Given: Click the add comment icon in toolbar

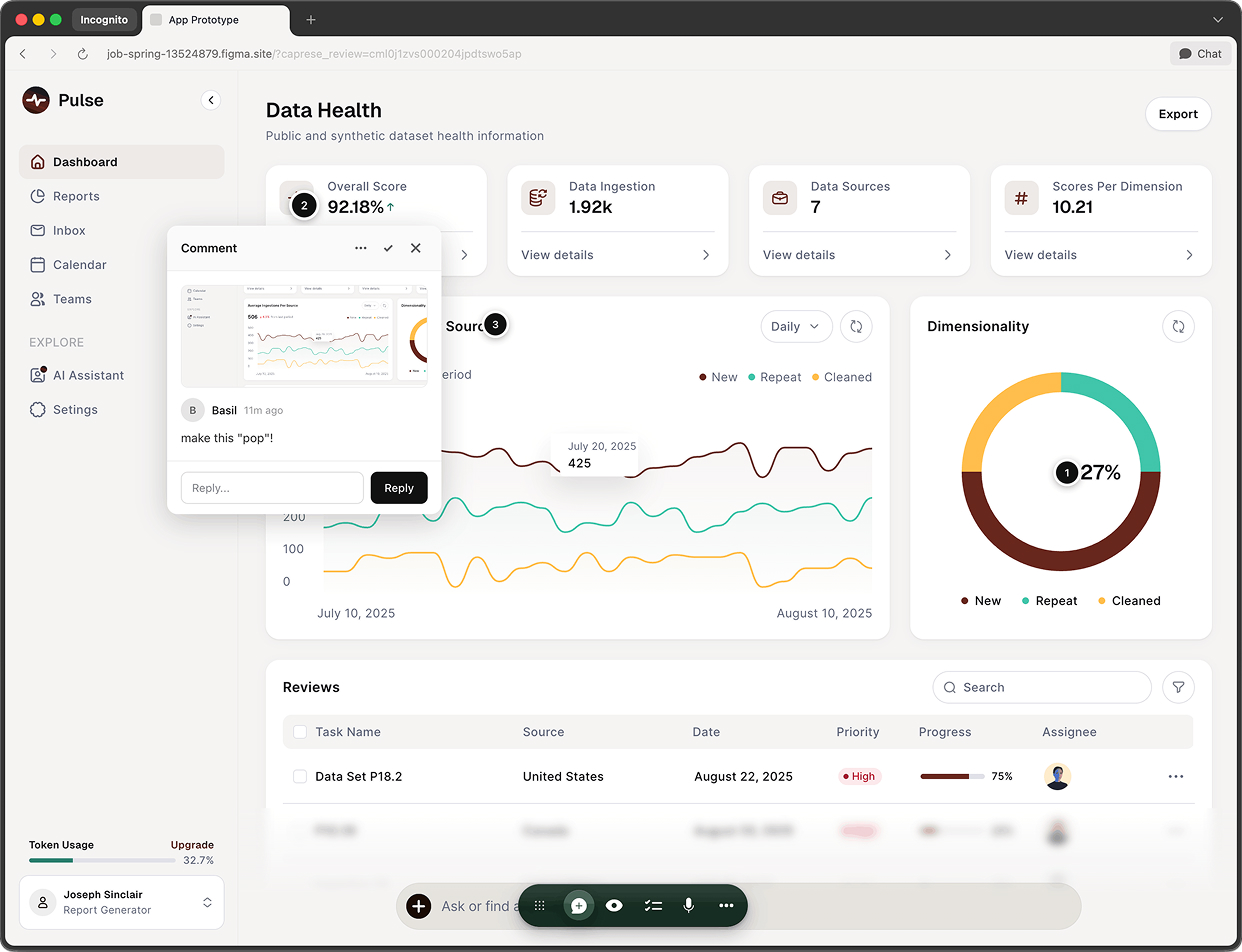Looking at the screenshot, I should pos(578,905).
